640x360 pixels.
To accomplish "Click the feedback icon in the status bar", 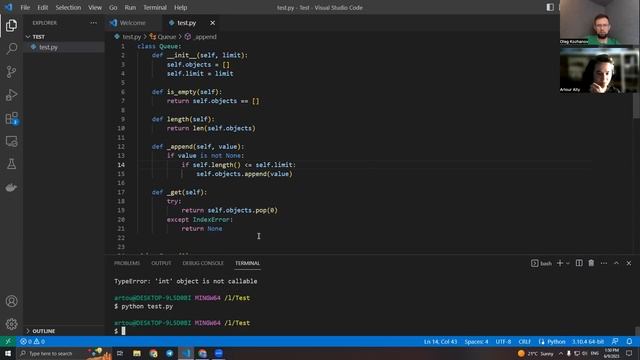I will tap(615, 342).
